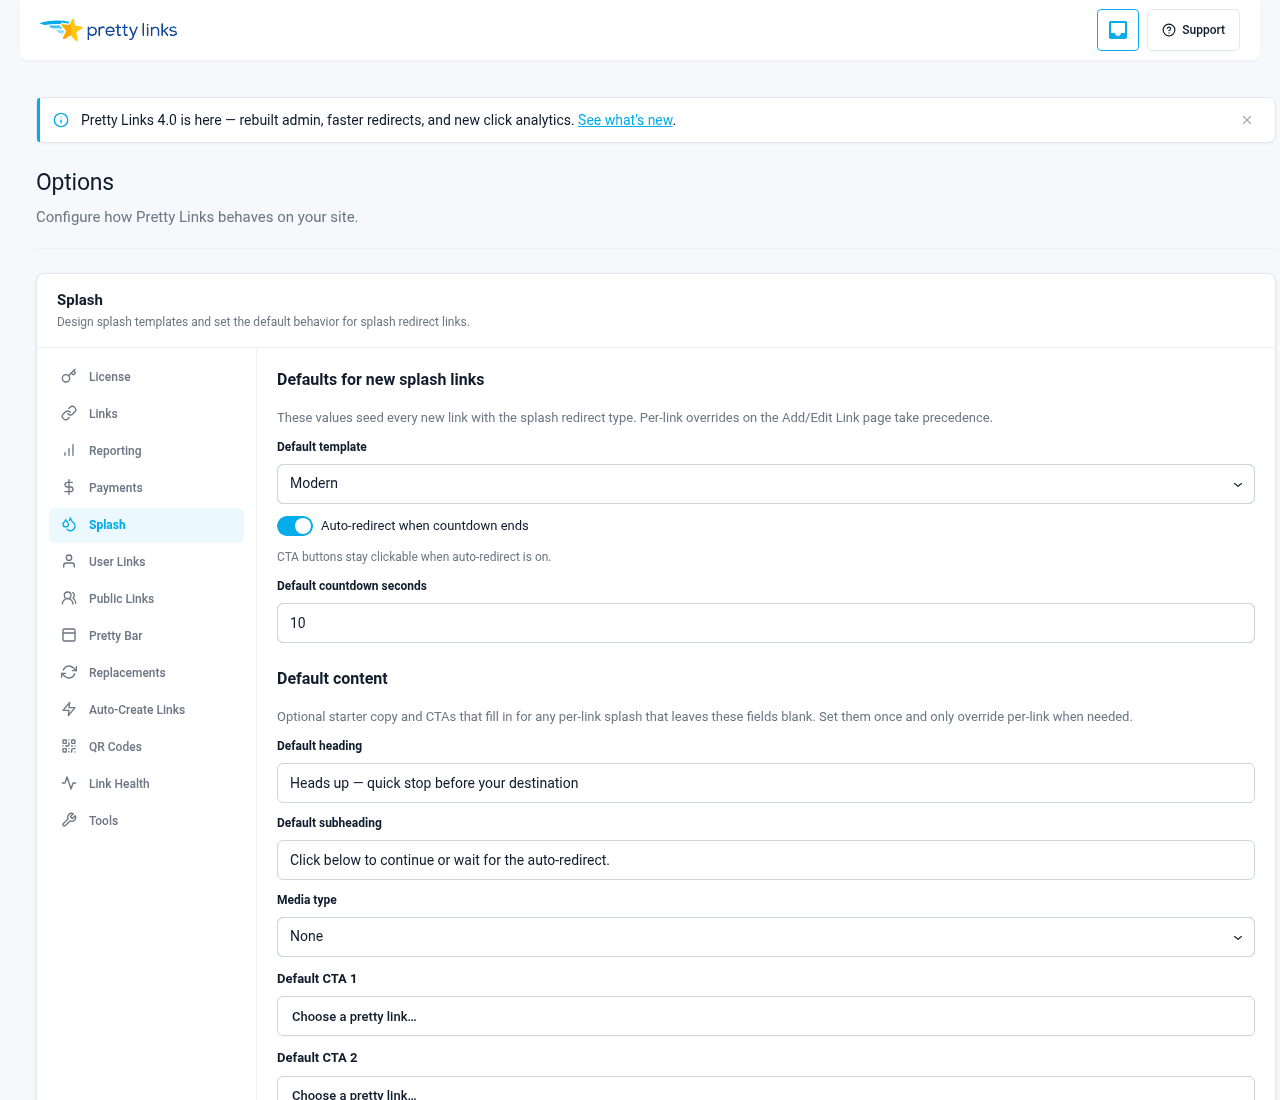Open the Default CTA 2 link chooser
The width and height of the screenshot is (1280, 1100).
(765, 1088)
